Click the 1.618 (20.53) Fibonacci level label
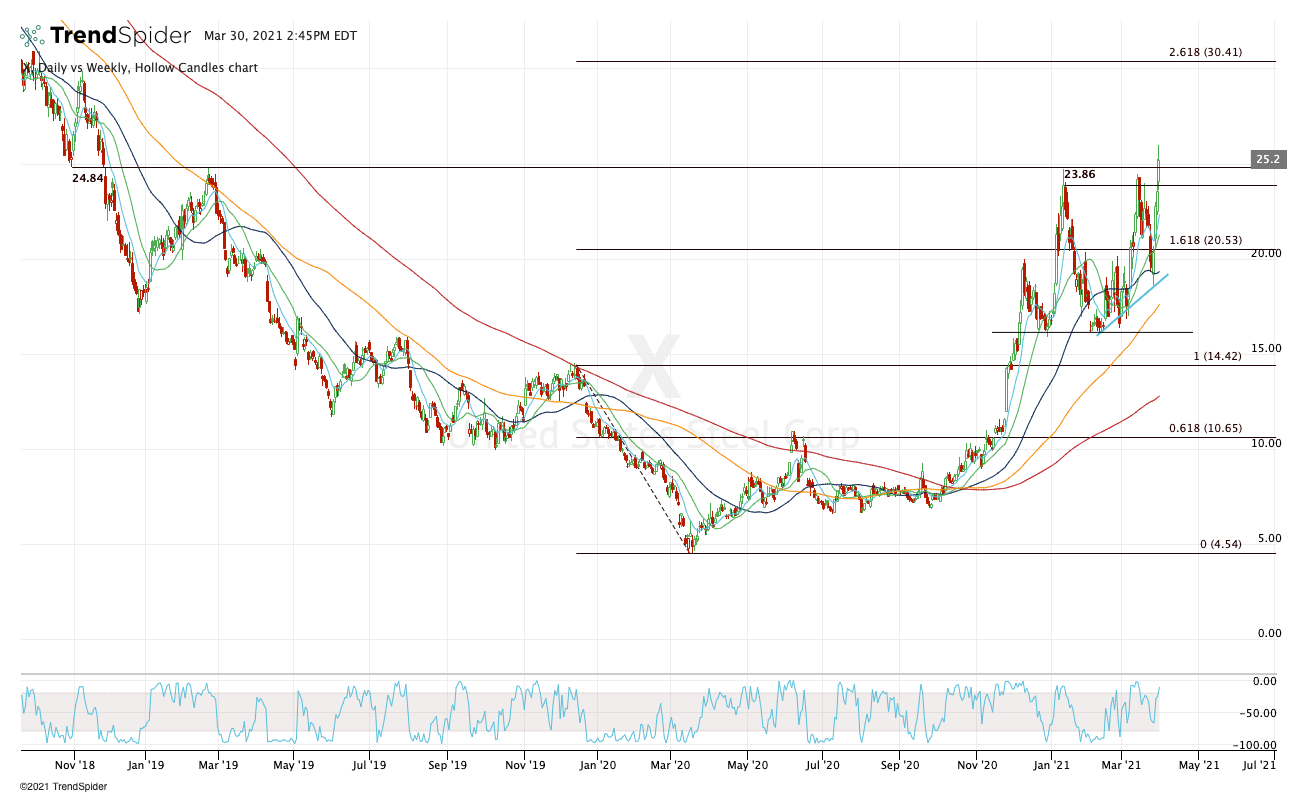Image resolution: width=1307 pixels, height=796 pixels. tap(1205, 240)
